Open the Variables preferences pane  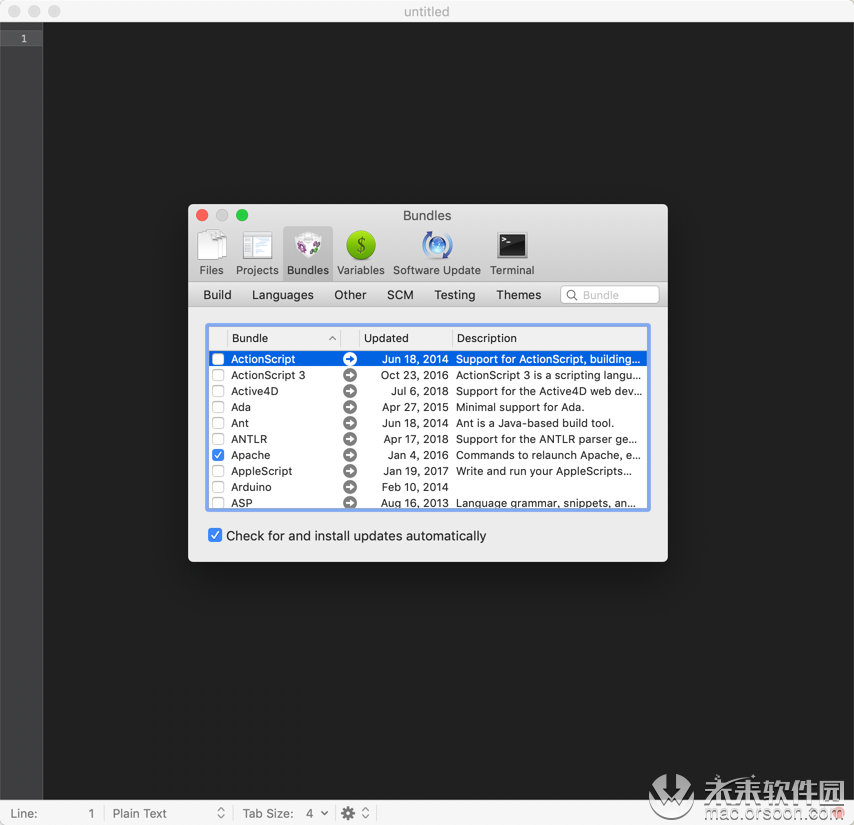[361, 253]
